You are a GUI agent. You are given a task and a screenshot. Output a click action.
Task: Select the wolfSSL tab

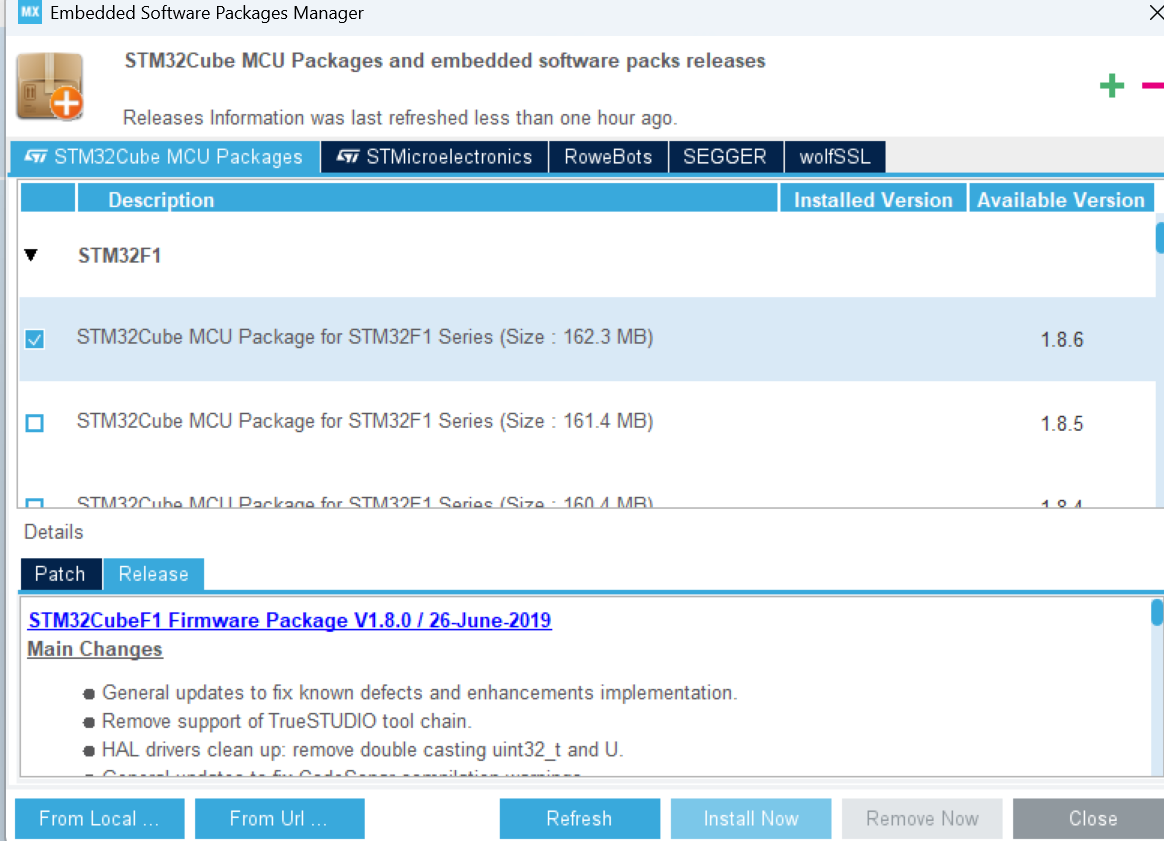click(x=834, y=157)
